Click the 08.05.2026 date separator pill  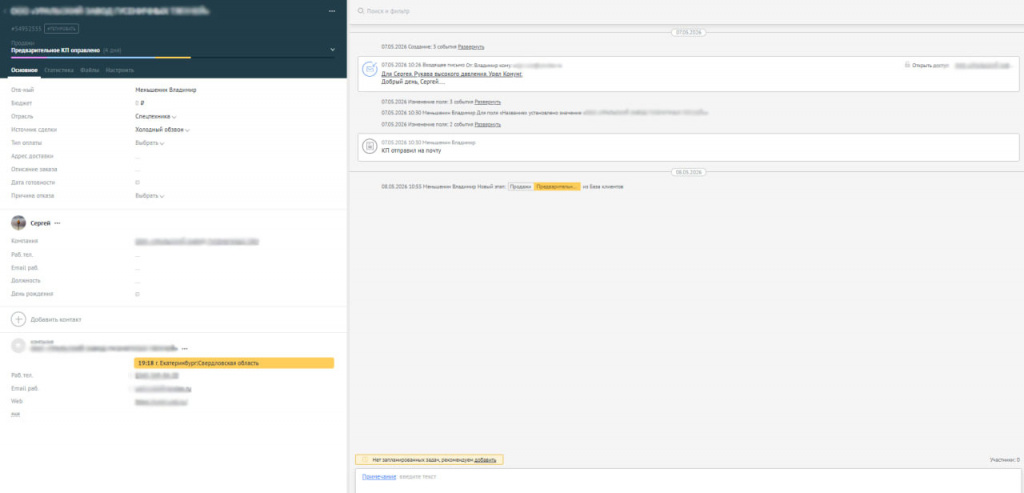tap(688, 172)
